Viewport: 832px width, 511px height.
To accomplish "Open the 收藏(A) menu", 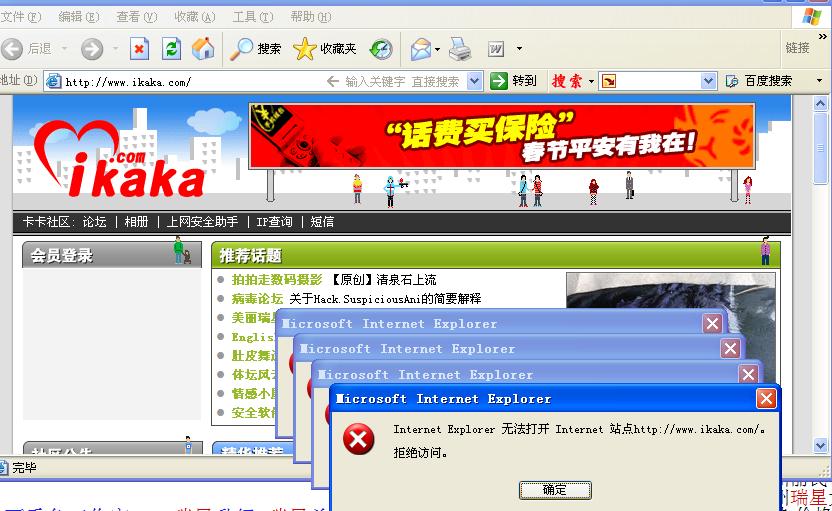I will 195,17.
